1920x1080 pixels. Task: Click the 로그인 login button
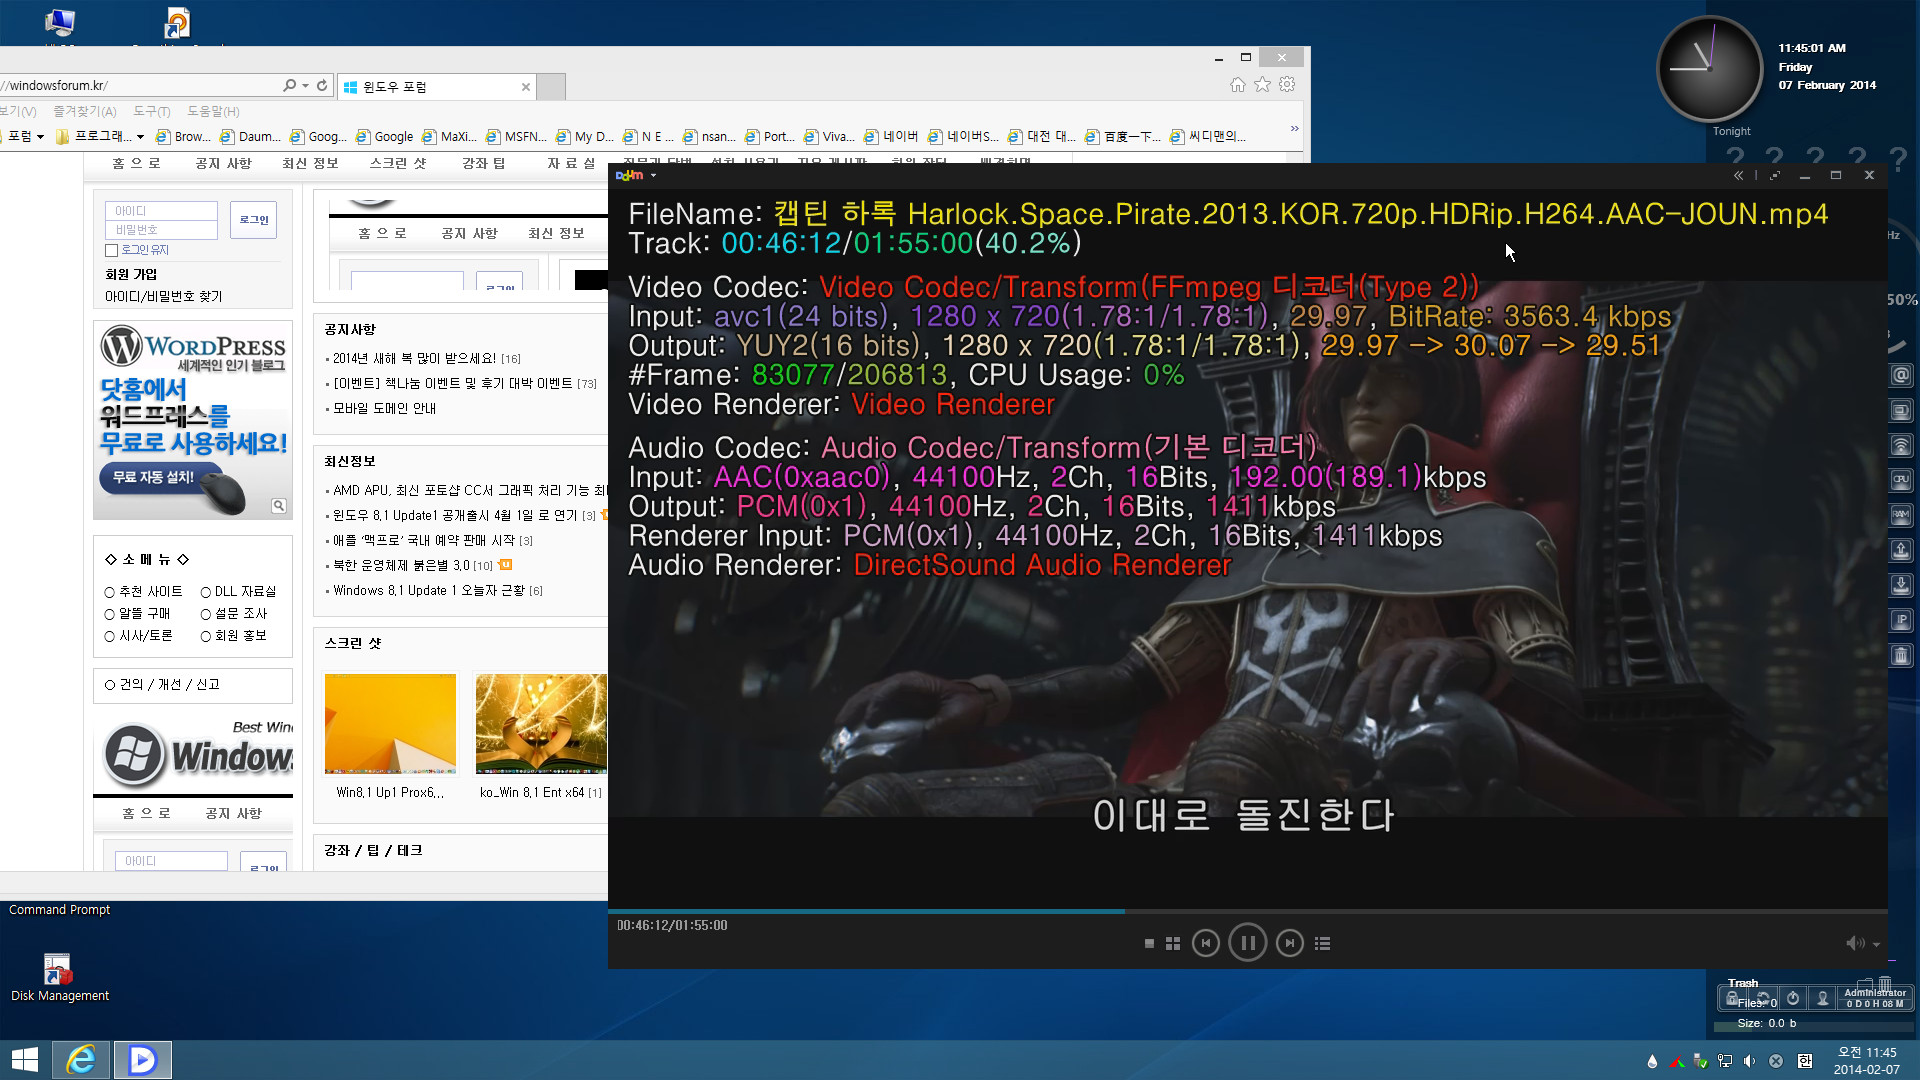click(x=253, y=220)
